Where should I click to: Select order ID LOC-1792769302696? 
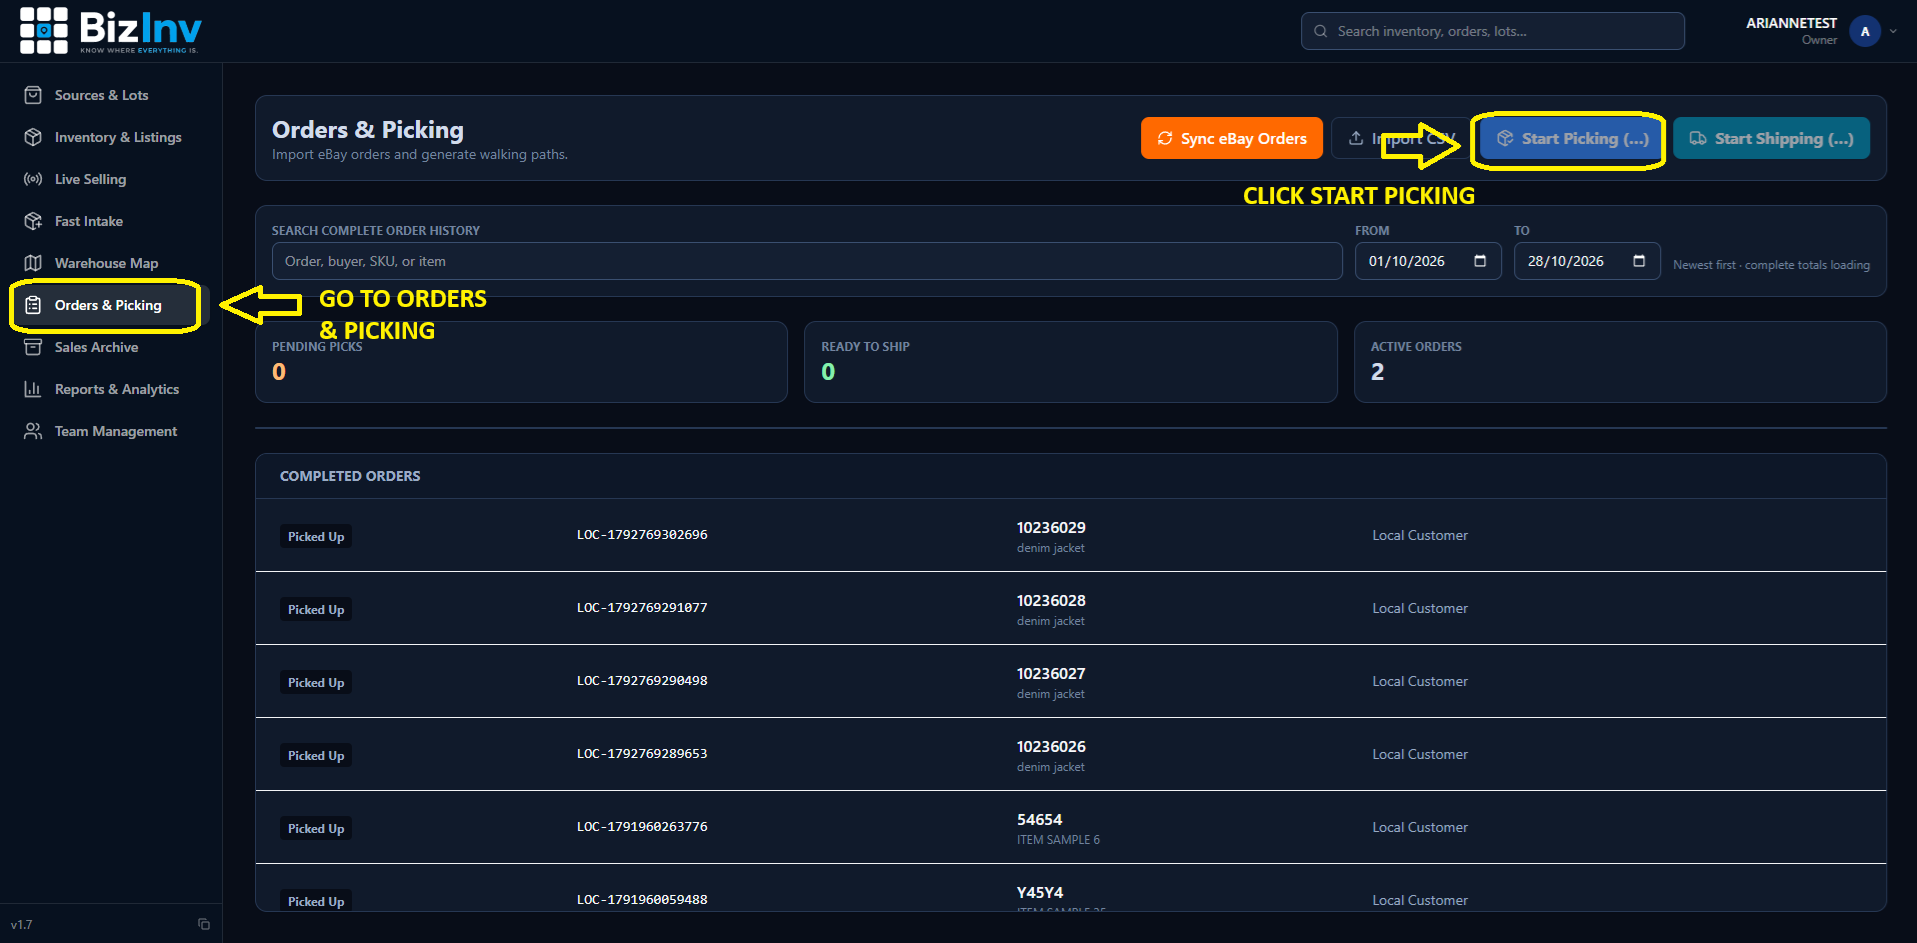pos(642,535)
